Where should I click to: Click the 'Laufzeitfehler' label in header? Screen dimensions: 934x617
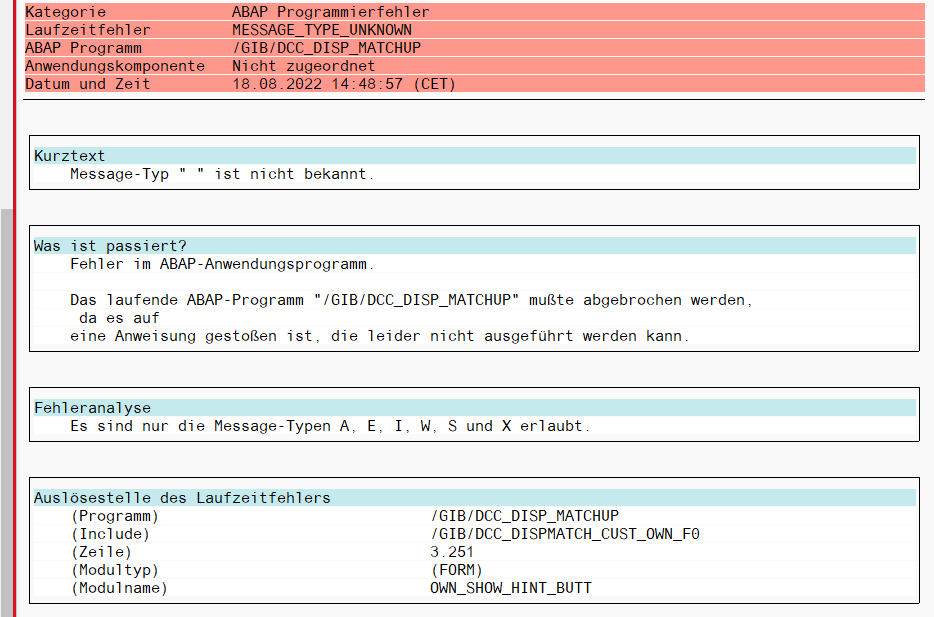(x=87, y=30)
